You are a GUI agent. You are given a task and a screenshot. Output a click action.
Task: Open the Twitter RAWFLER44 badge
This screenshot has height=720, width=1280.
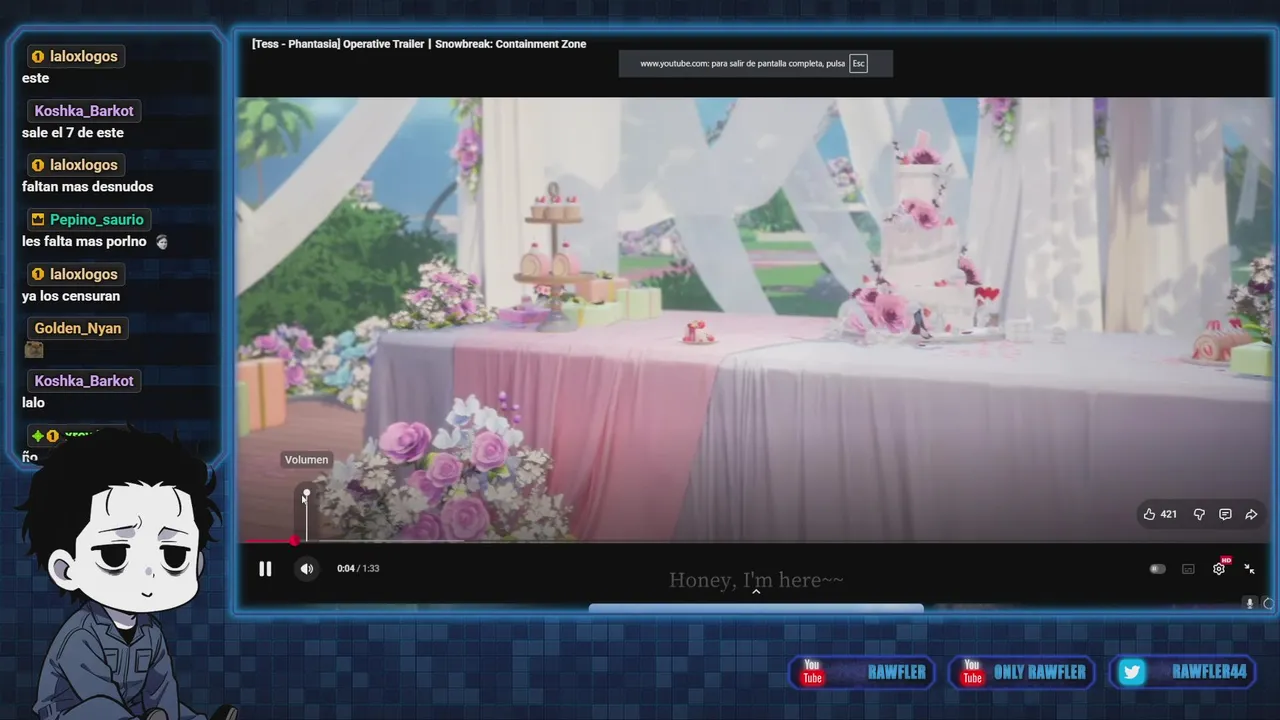pyautogui.click(x=1182, y=672)
